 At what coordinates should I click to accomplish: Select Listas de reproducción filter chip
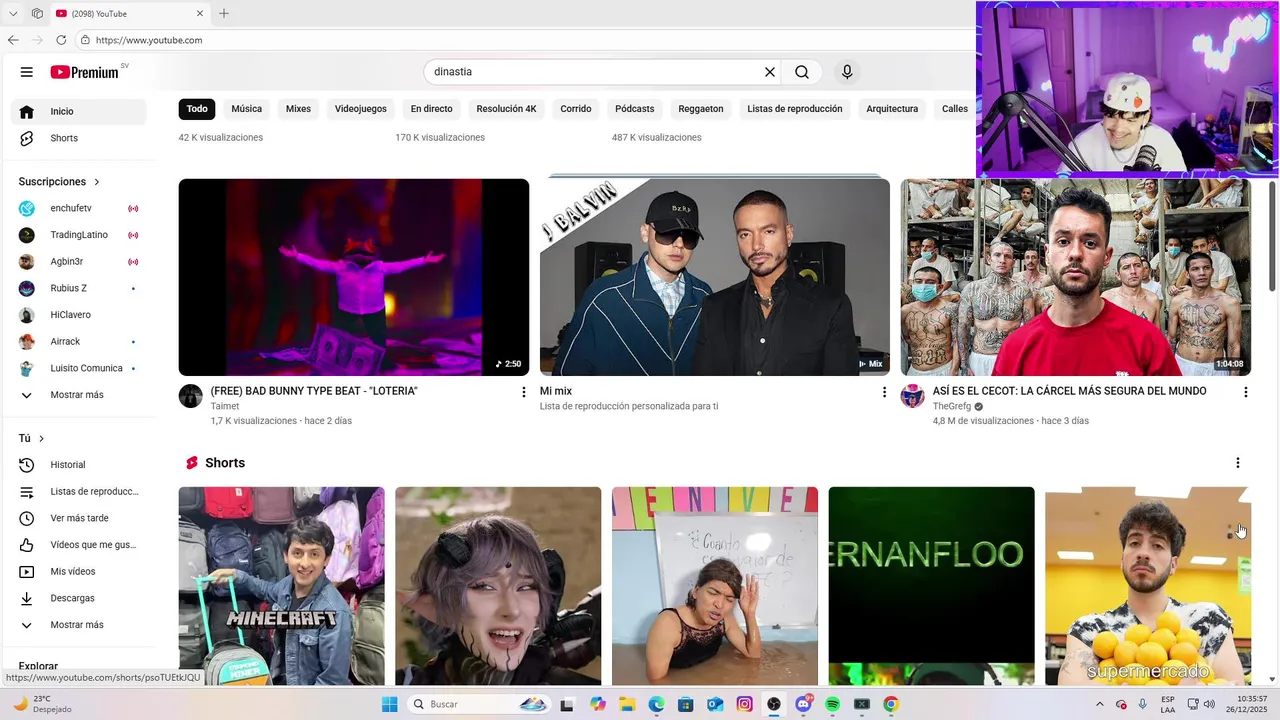[x=795, y=109]
